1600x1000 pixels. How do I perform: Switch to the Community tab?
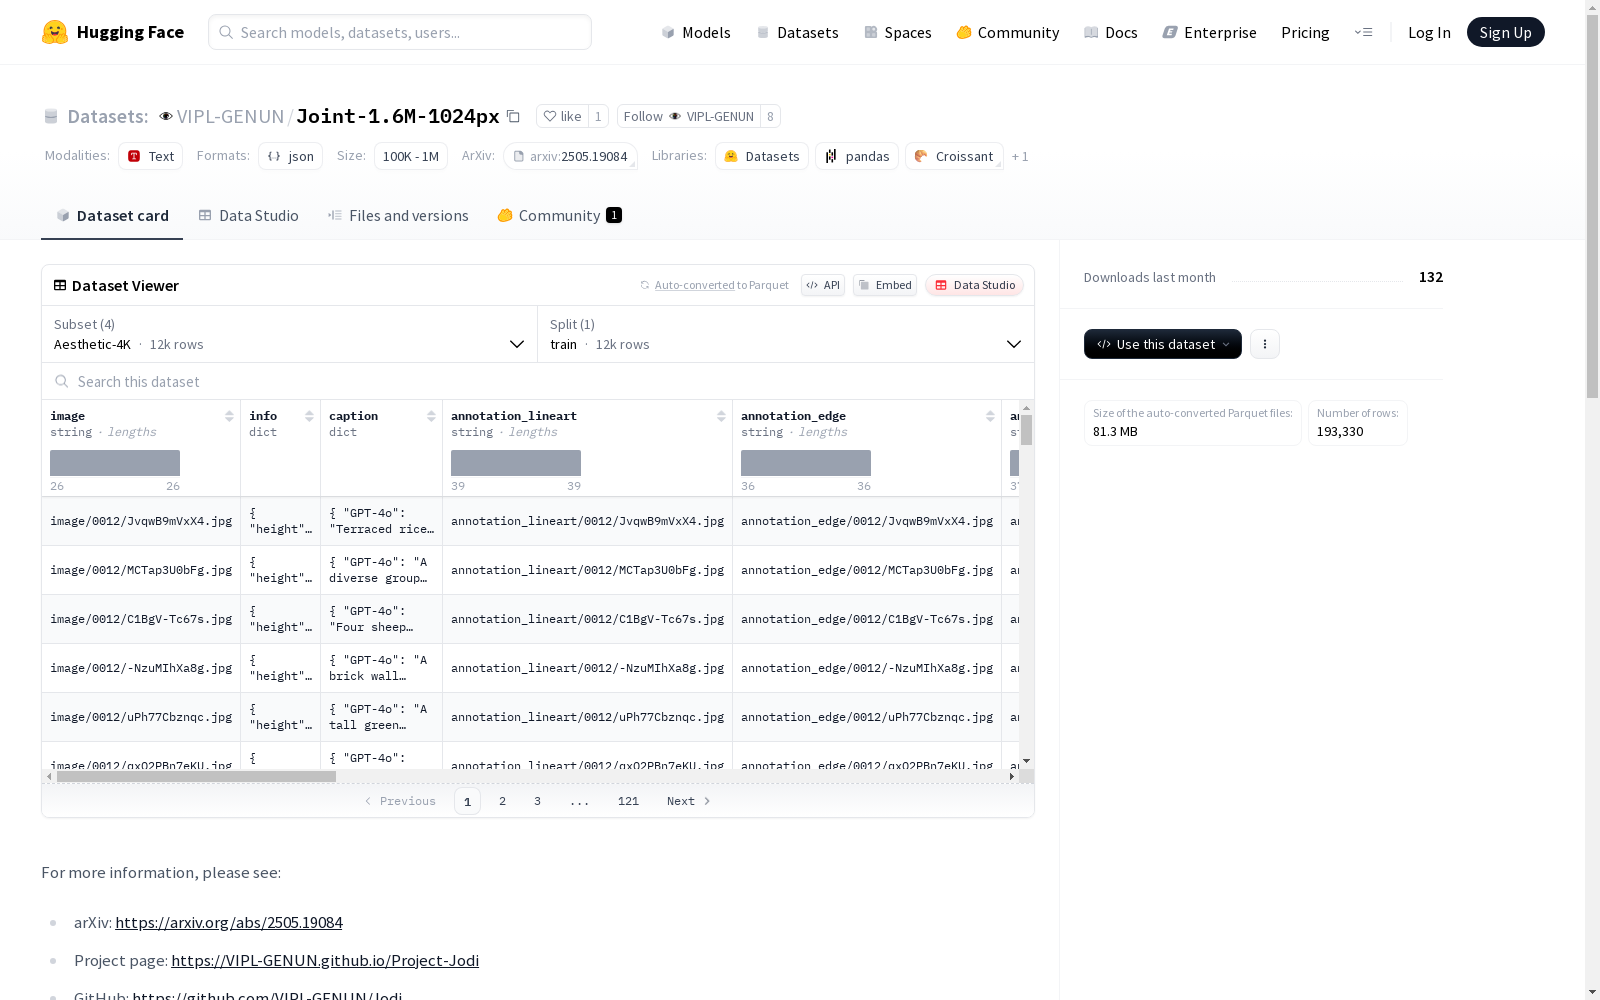(559, 215)
